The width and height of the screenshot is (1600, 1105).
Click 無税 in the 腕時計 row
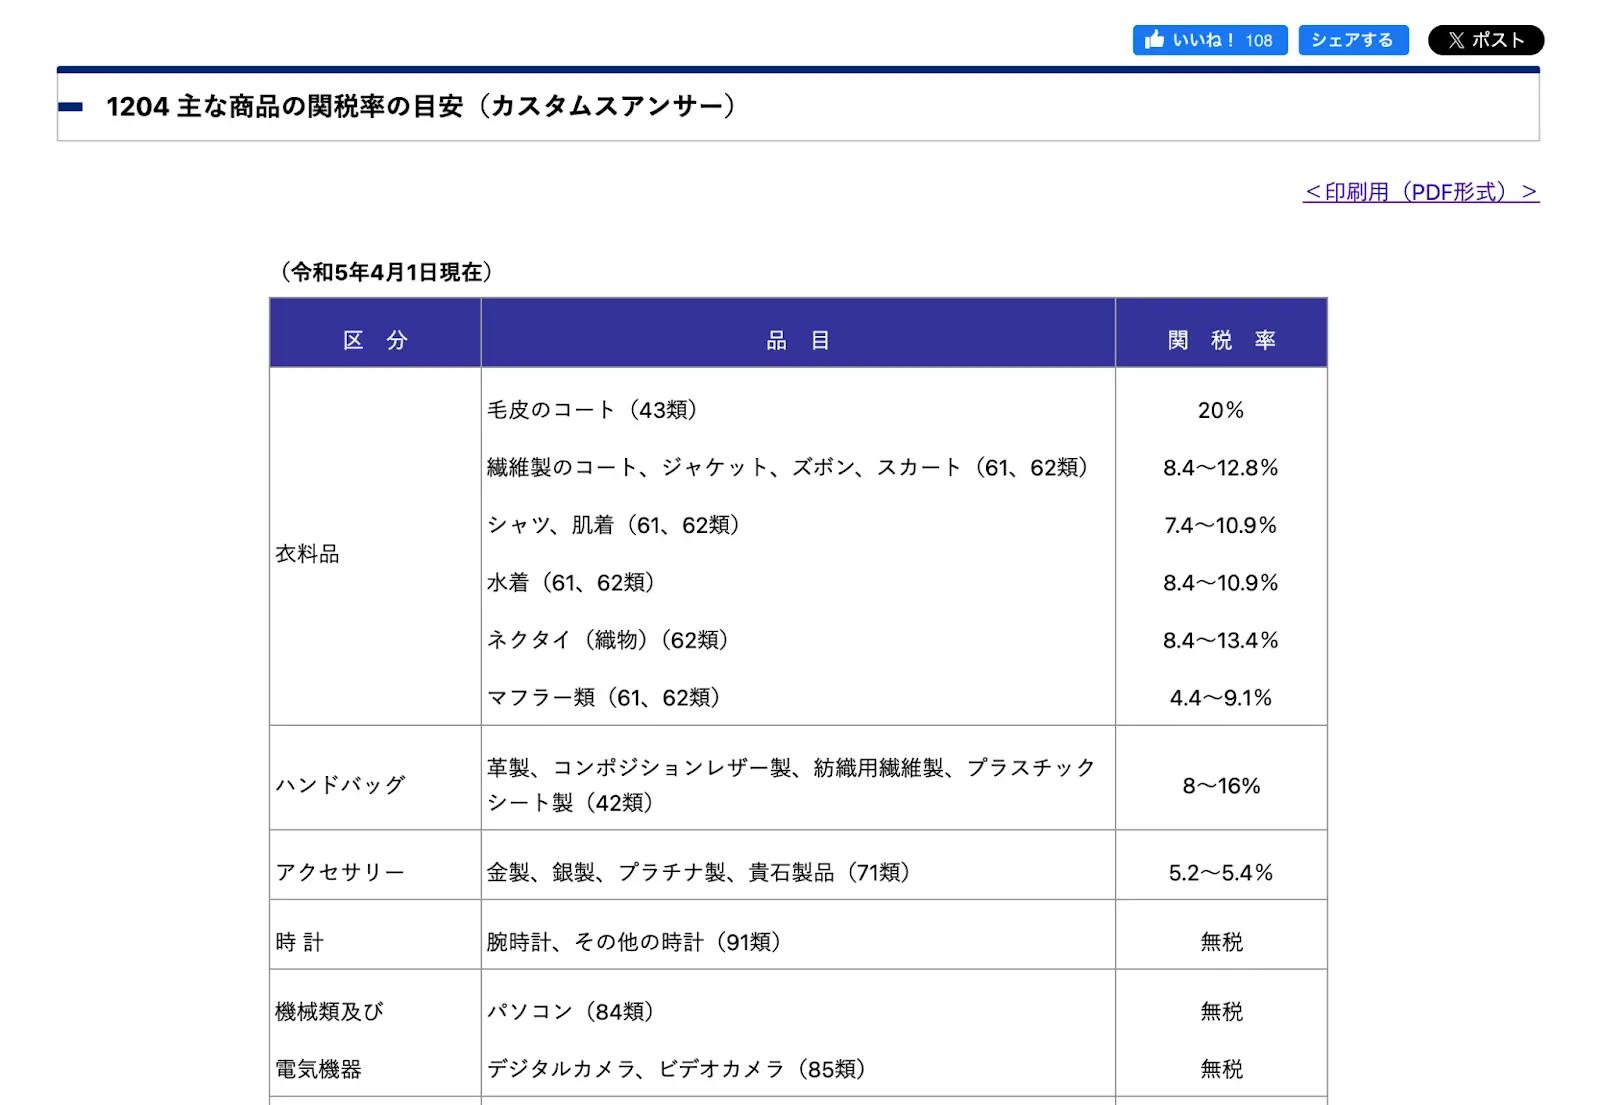[x=1221, y=942]
